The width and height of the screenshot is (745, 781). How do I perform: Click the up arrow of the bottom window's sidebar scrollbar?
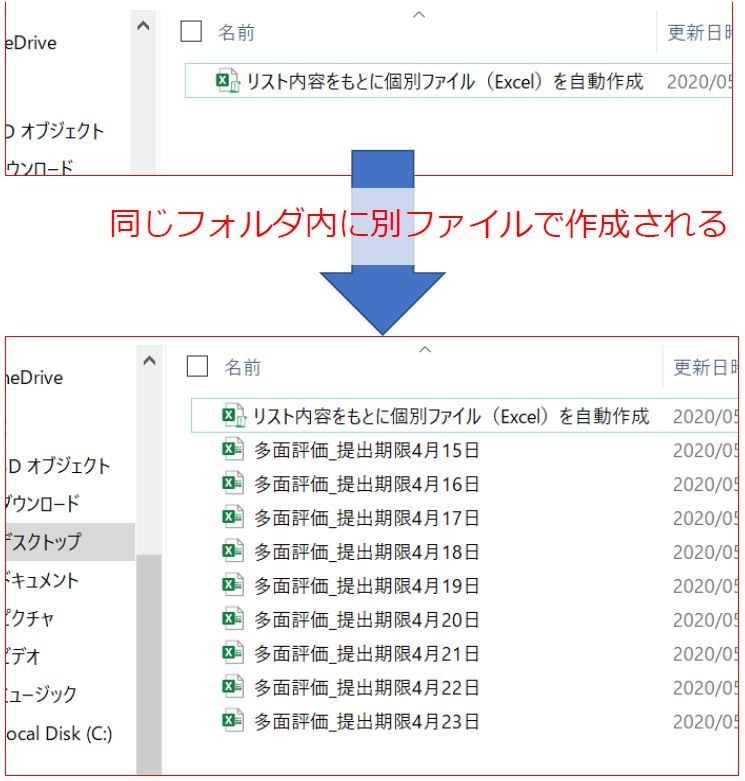point(149,360)
